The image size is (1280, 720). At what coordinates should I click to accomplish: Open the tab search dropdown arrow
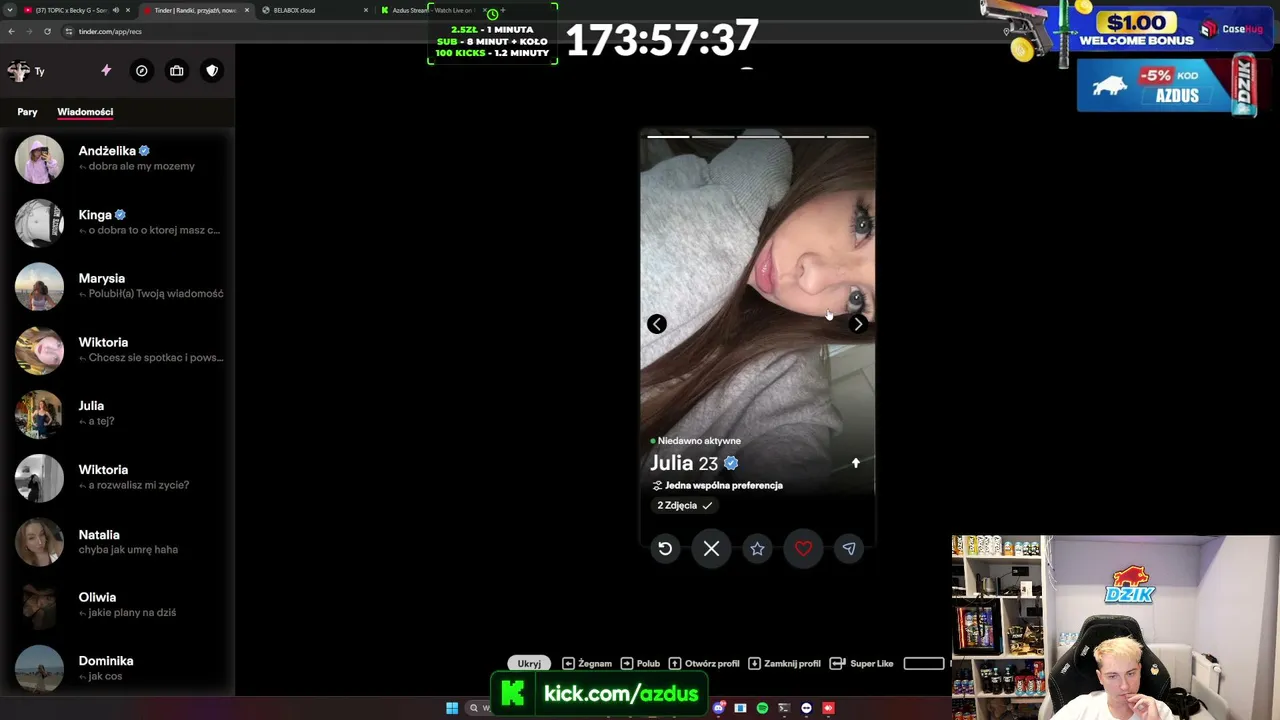[x=9, y=10]
